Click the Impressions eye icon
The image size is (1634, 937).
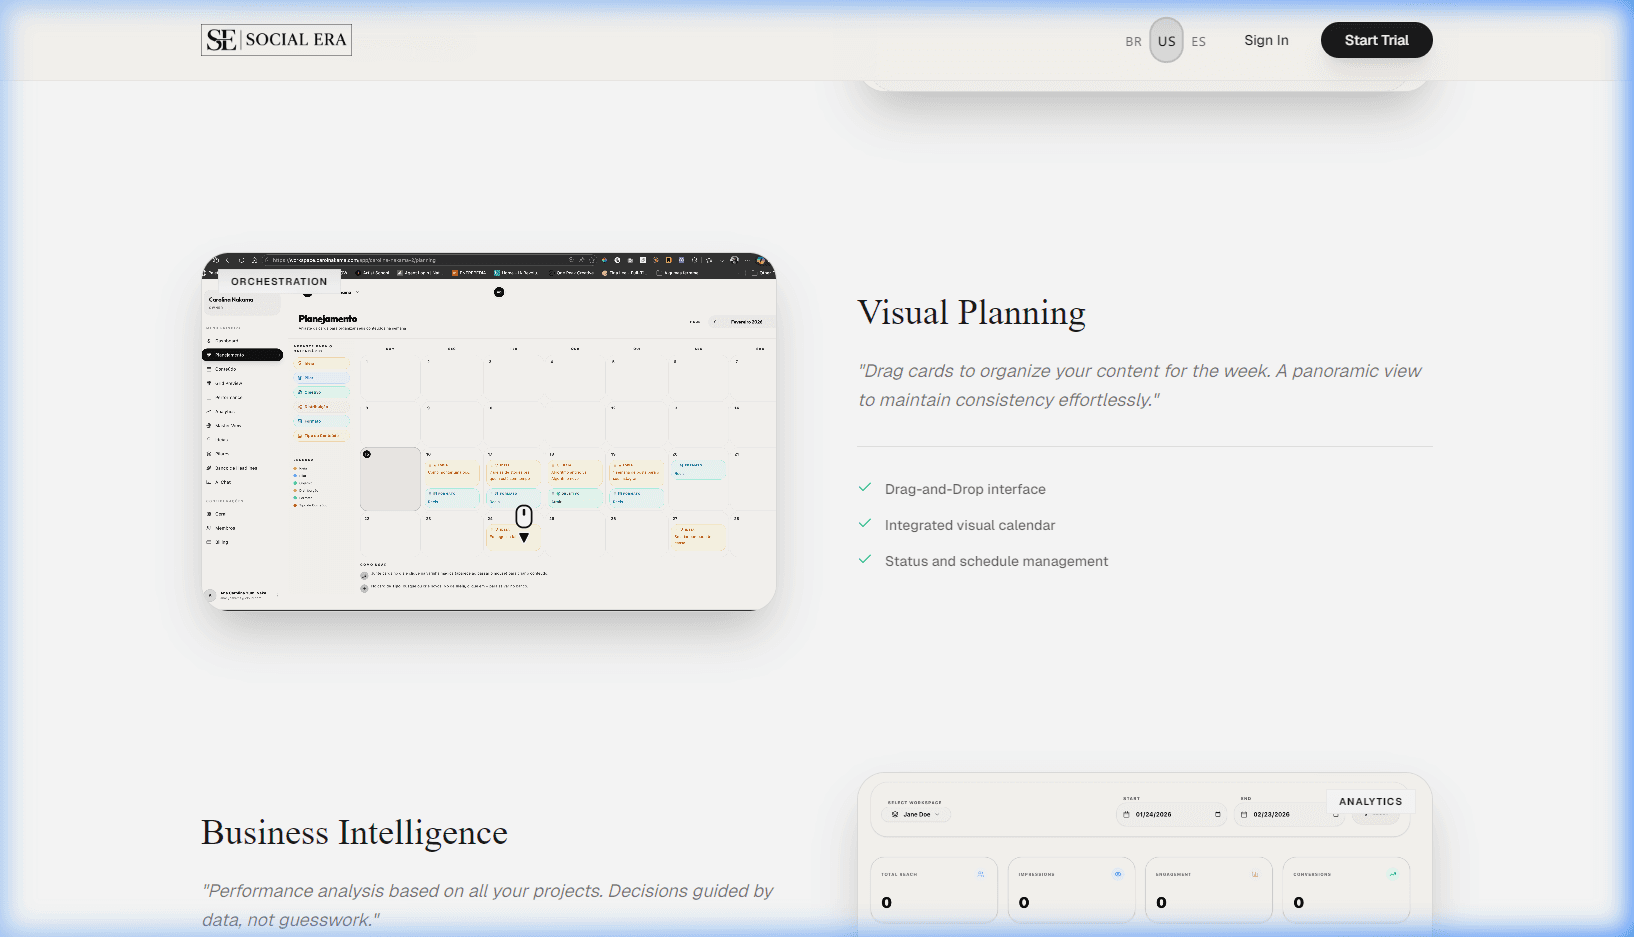point(1118,874)
